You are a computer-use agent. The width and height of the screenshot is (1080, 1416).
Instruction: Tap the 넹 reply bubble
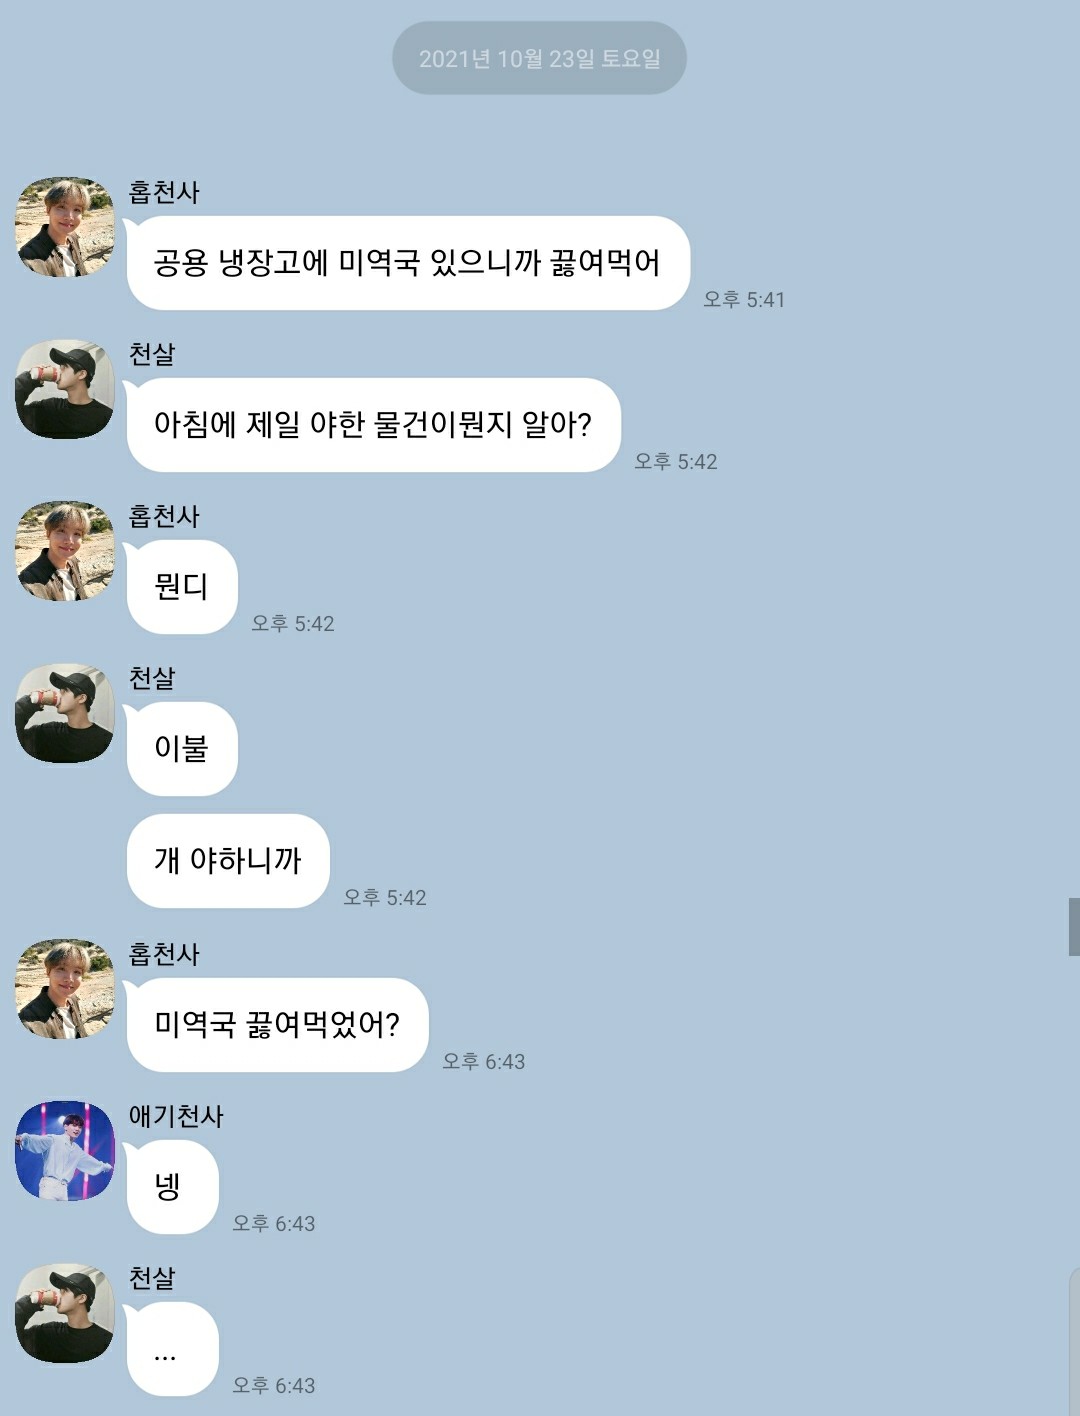(x=172, y=1187)
